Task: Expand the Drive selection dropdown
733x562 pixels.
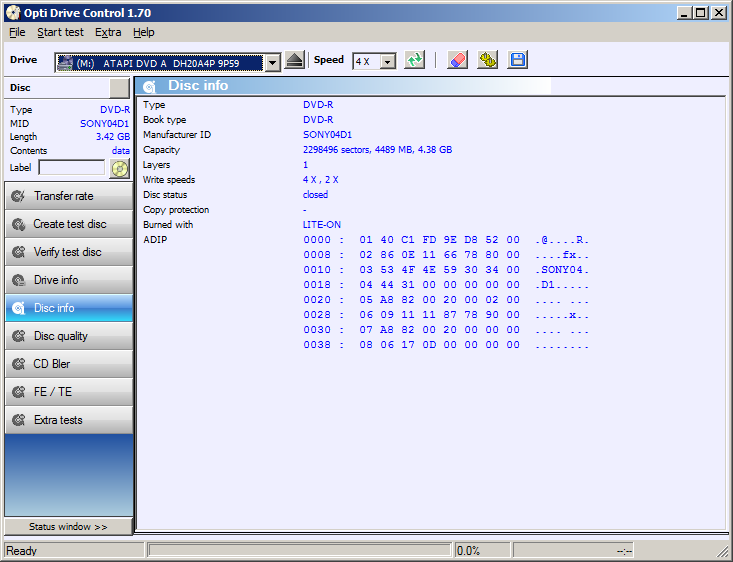Action: tap(273, 62)
